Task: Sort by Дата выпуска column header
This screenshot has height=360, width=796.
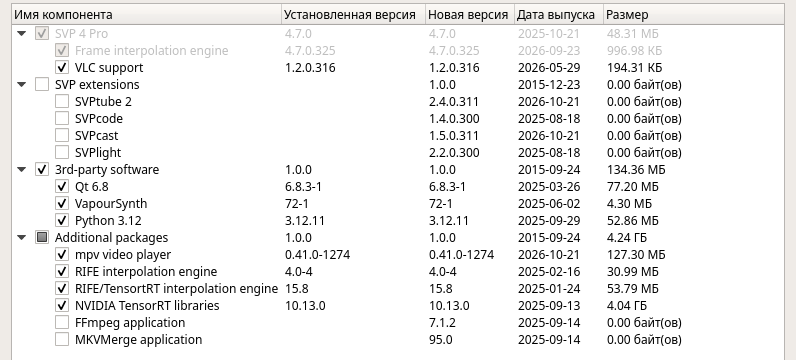Action: pos(559,15)
